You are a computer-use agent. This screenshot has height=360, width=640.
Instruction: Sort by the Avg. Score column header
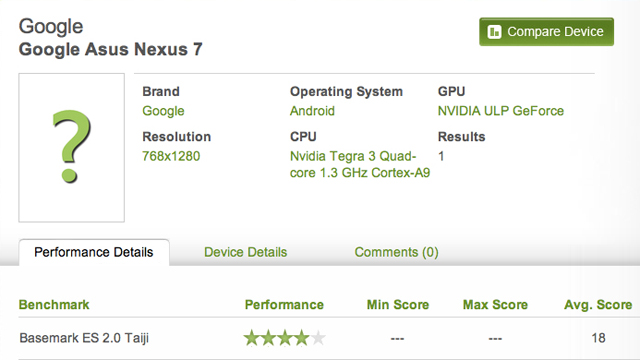[x=598, y=305]
